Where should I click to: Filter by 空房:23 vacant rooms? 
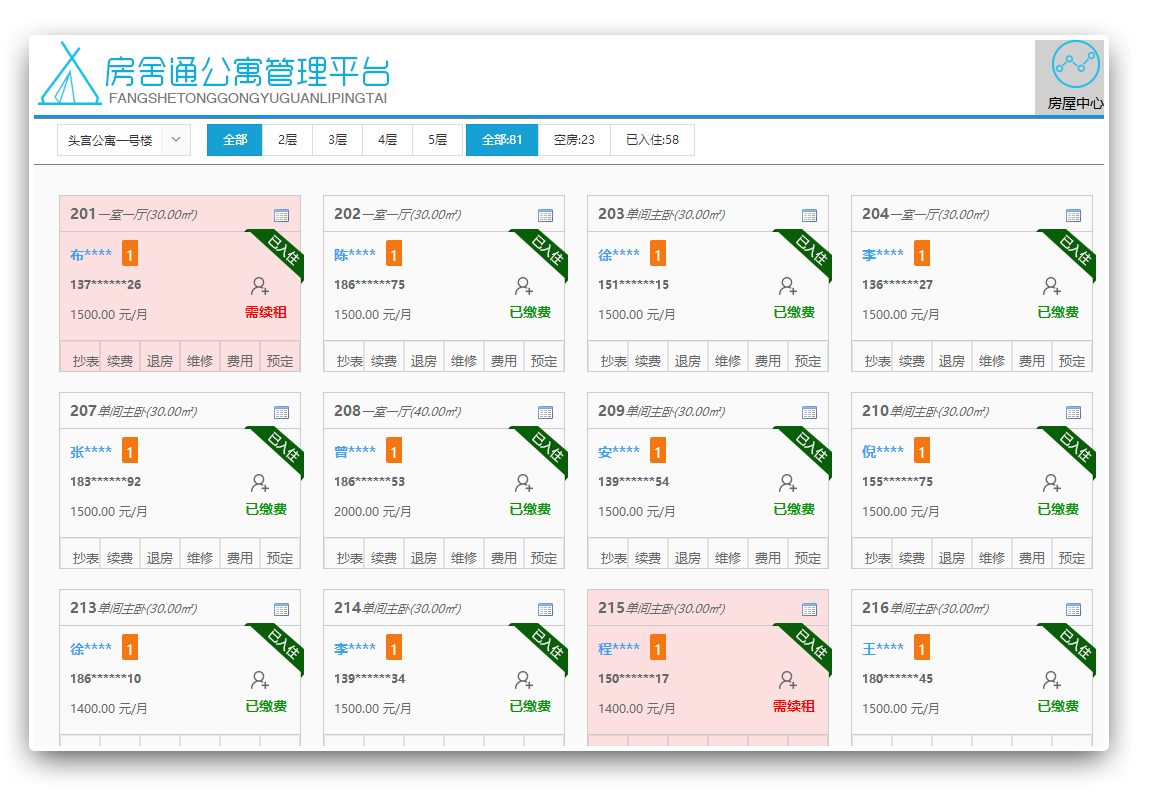click(574, 140)
